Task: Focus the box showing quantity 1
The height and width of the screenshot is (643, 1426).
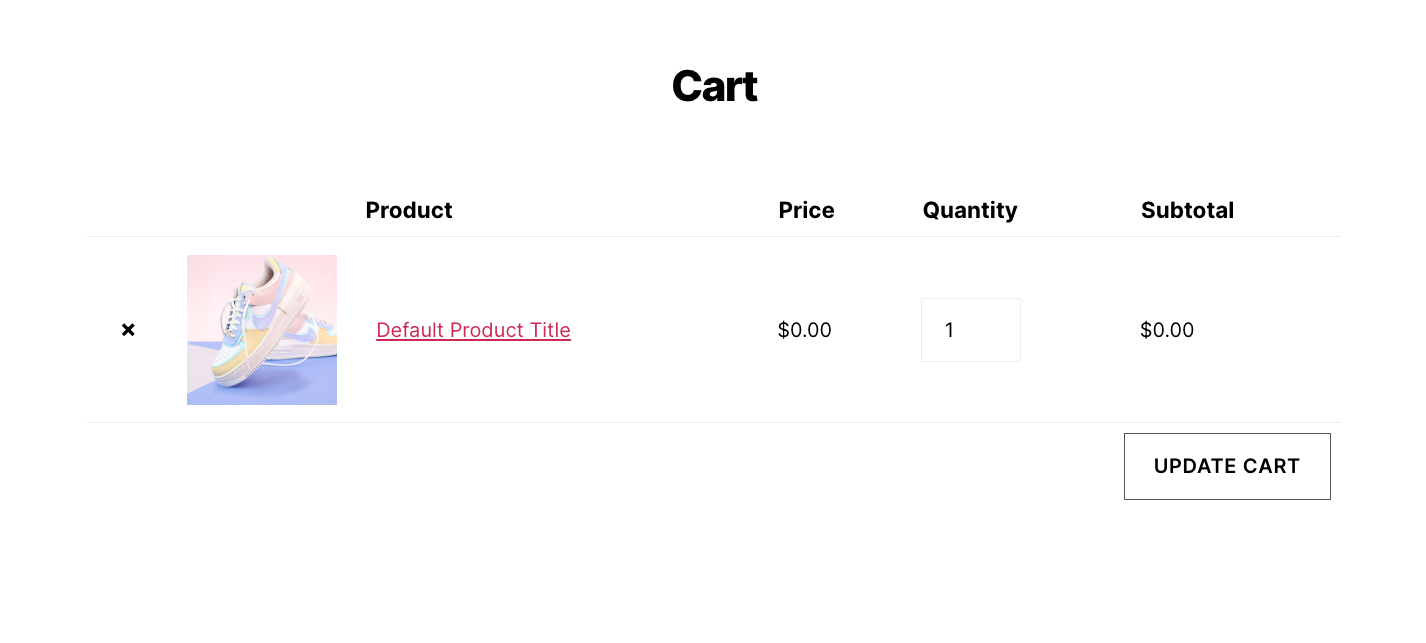Action: 970,330
